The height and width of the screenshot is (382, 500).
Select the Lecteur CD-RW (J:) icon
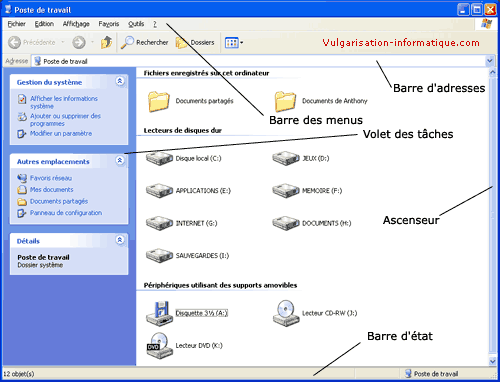tap(286, 313)
